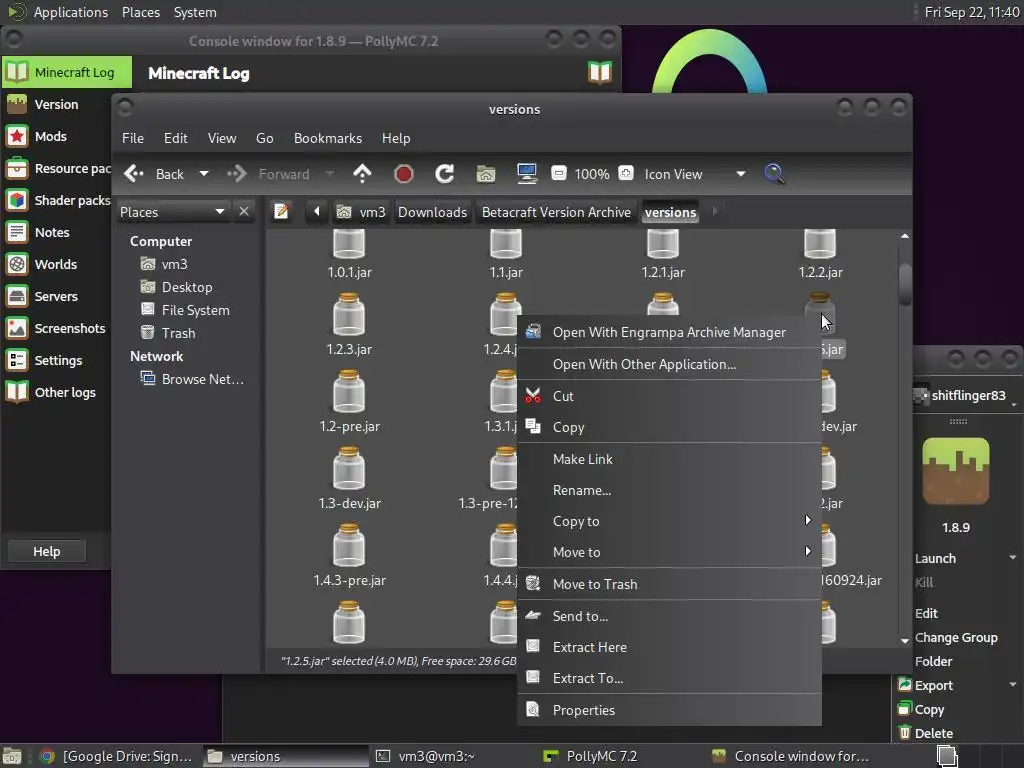Click Change Group in PollyMC panel
Image resolution: width=1024 pixels, height=768 pixels.
click(956, 637)
